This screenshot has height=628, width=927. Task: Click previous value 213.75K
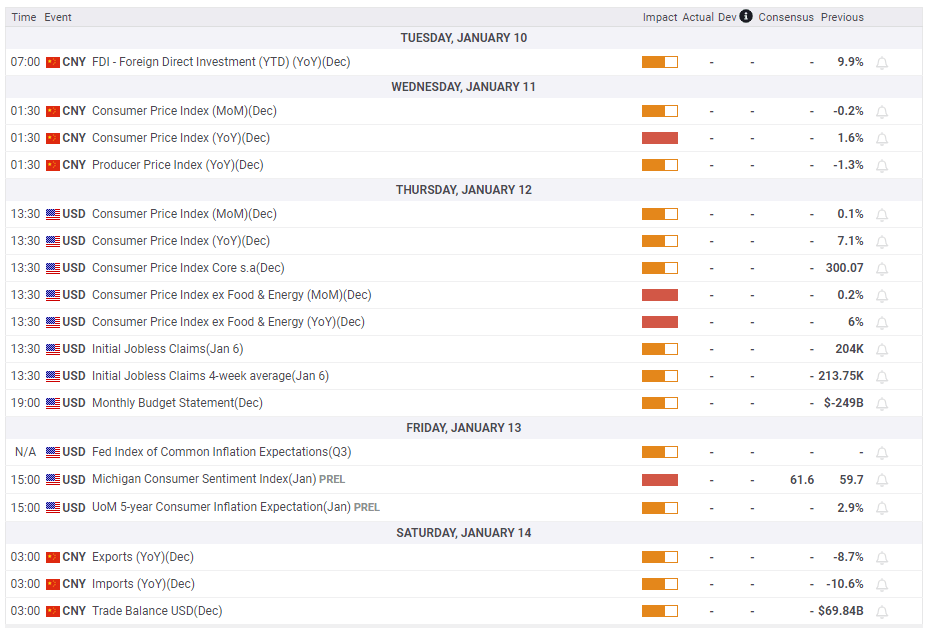pos(841,376)
